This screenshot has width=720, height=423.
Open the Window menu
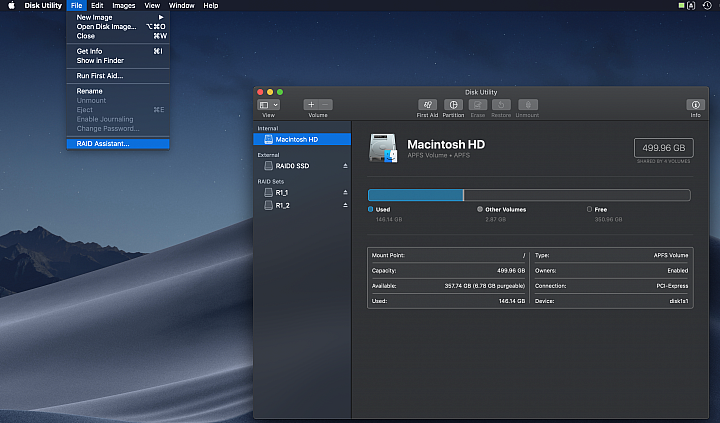coord(181,6)
